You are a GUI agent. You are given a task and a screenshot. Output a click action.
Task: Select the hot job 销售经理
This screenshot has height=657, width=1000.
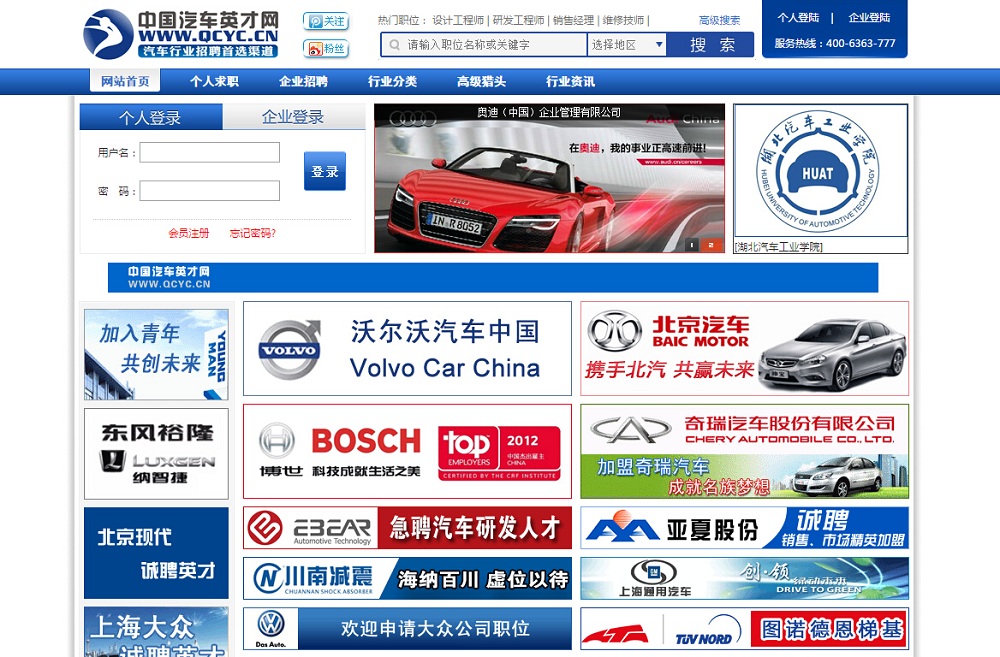click(x=573, y=20)
